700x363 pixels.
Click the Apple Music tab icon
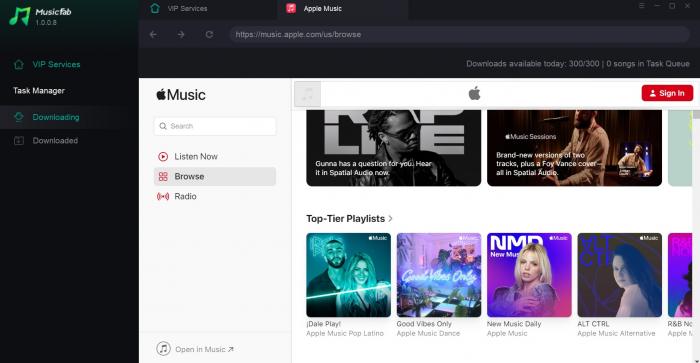291,8
